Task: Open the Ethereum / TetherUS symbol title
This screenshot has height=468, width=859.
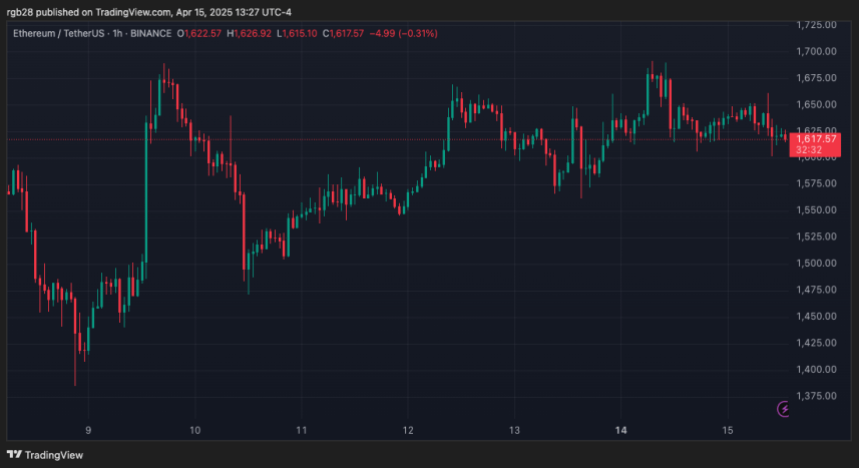Action: pos(62,34)
